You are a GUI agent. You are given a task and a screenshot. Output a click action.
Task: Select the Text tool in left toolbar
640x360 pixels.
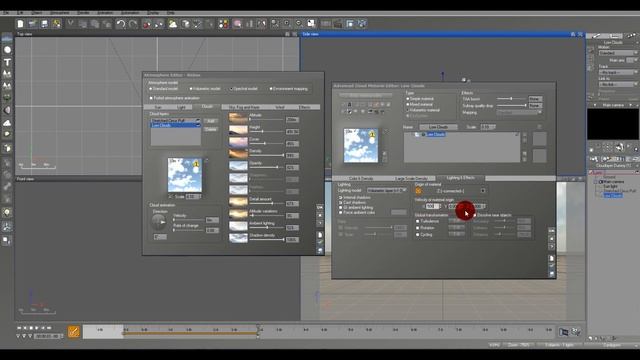coord(7,62)
